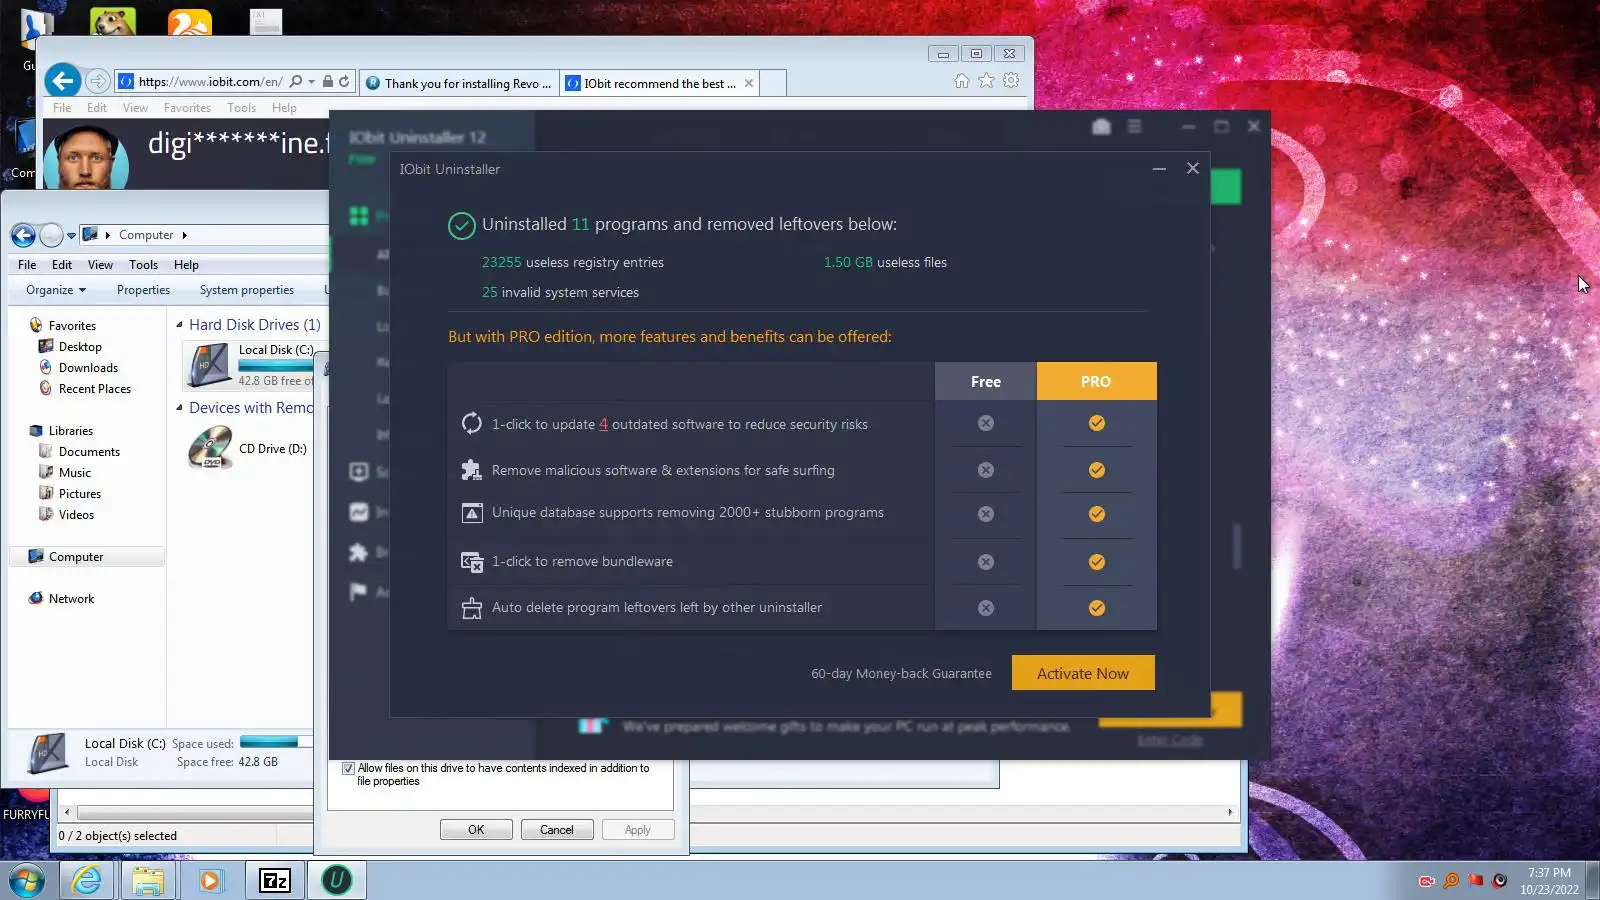Collapse Devices with Removable Storage group
Screen dimensions: 1600x900
(180, 408)
